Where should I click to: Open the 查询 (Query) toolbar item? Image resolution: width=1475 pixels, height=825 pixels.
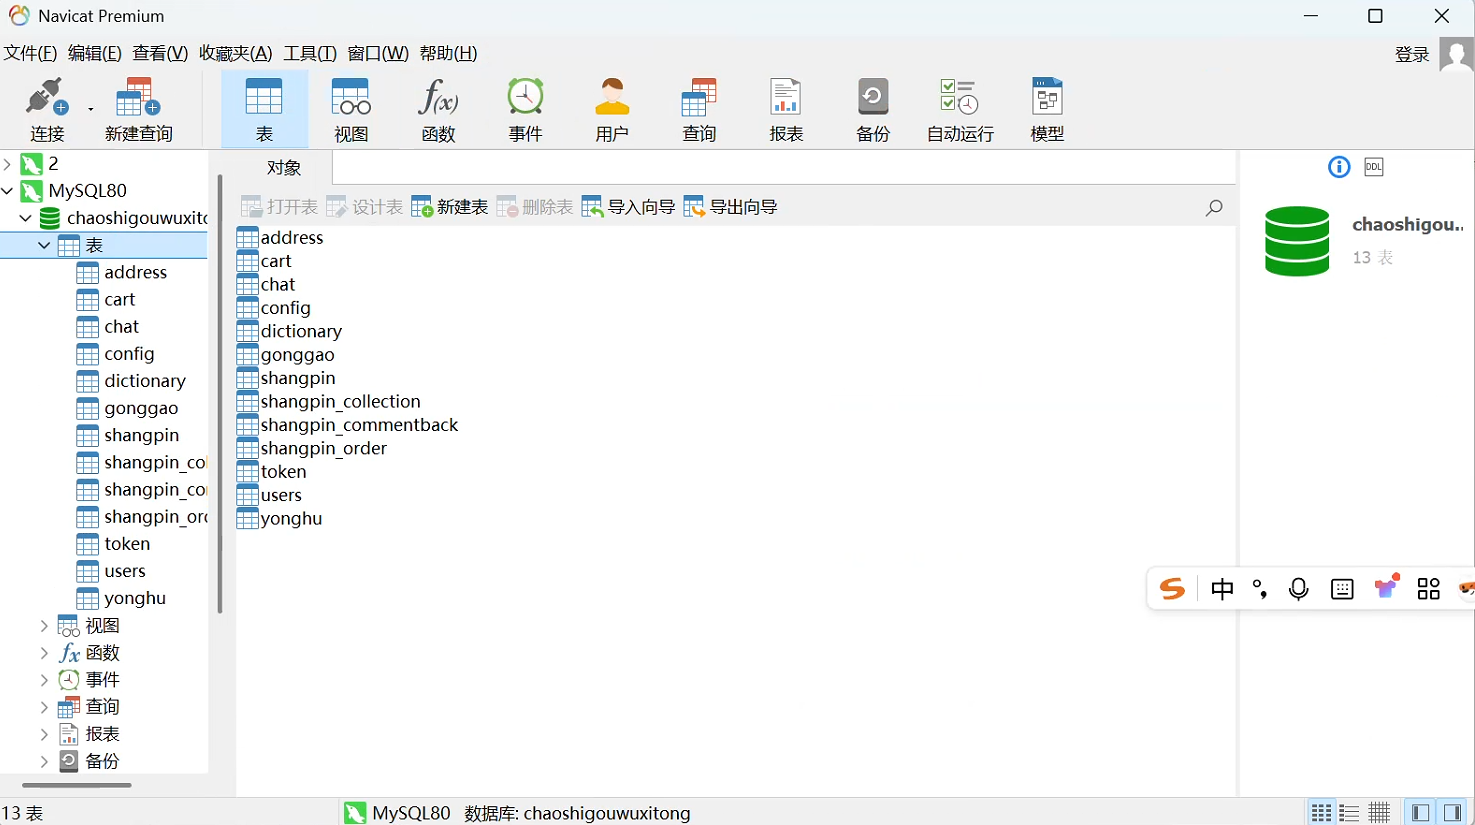[x=699, y=110]
